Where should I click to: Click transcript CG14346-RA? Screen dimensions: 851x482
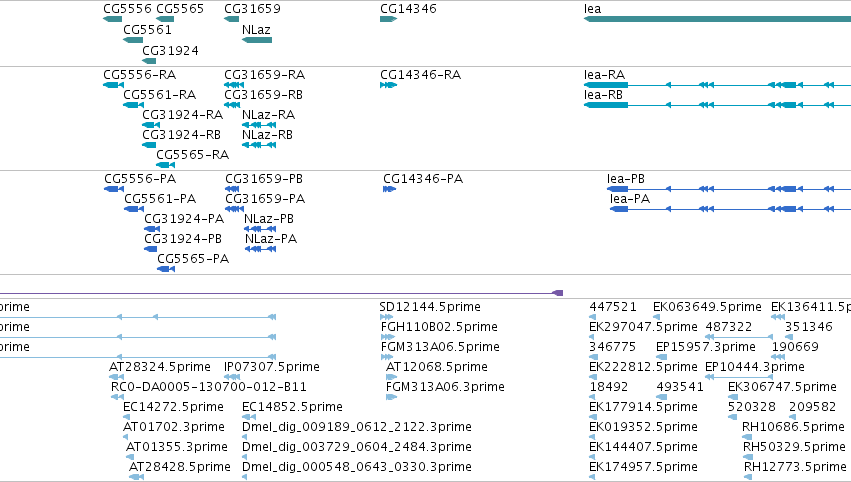pyautogui.click(x=421, y=74)
